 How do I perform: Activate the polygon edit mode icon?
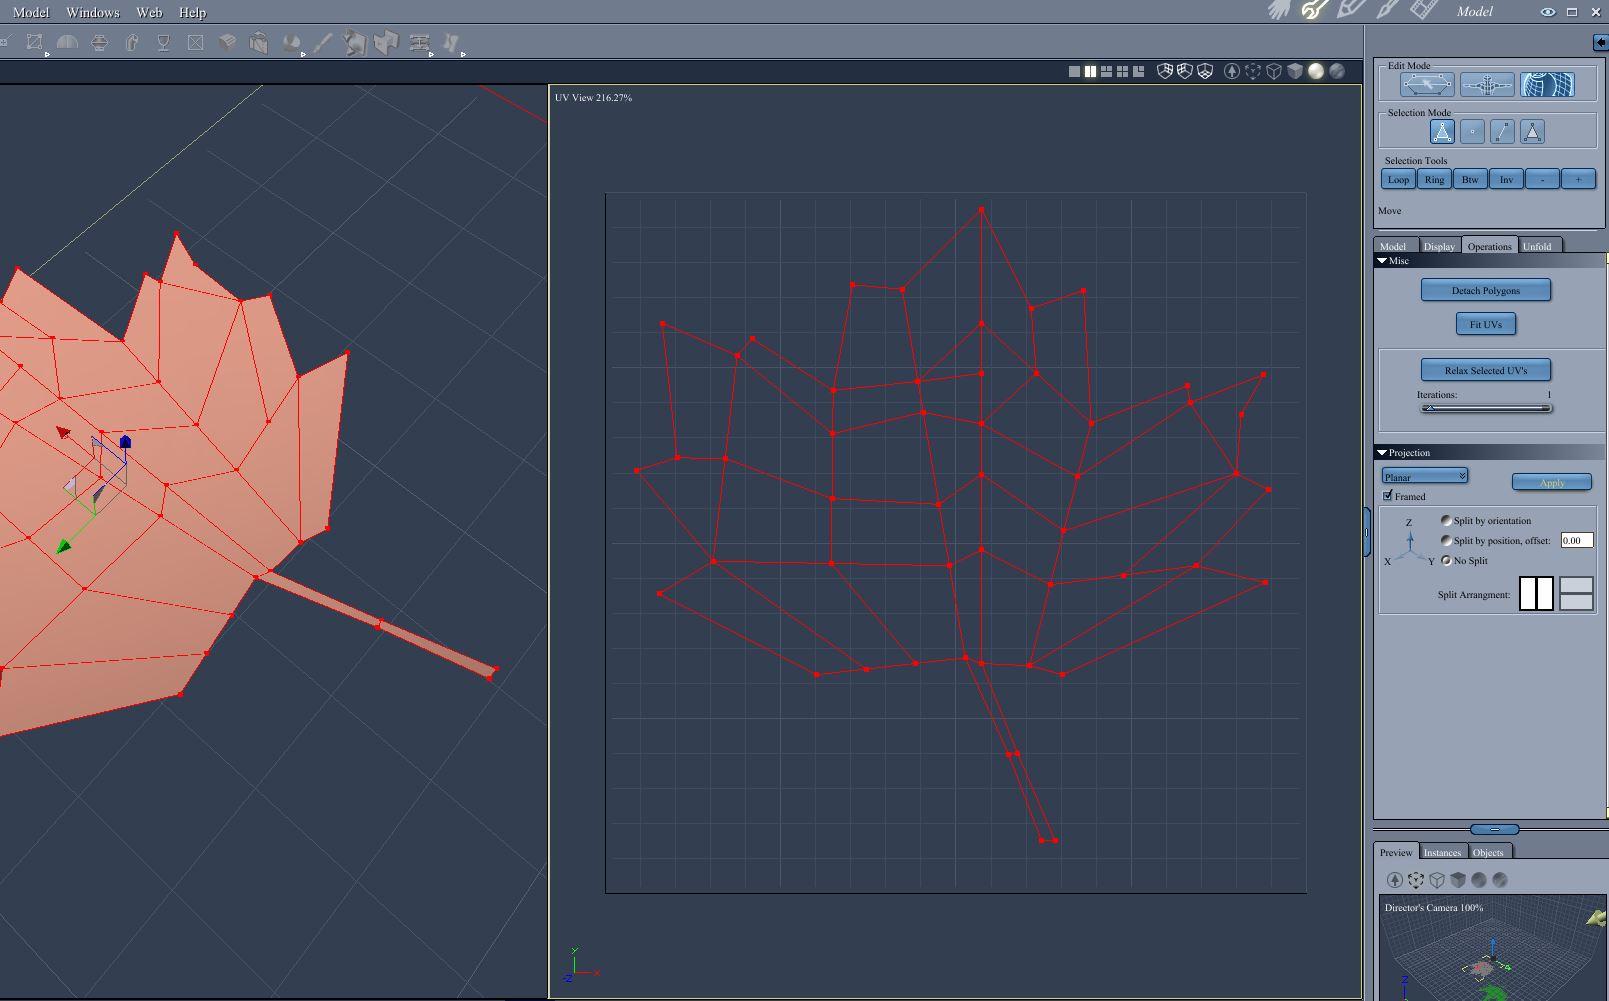pyautogui.click(x=1427, y=85)
